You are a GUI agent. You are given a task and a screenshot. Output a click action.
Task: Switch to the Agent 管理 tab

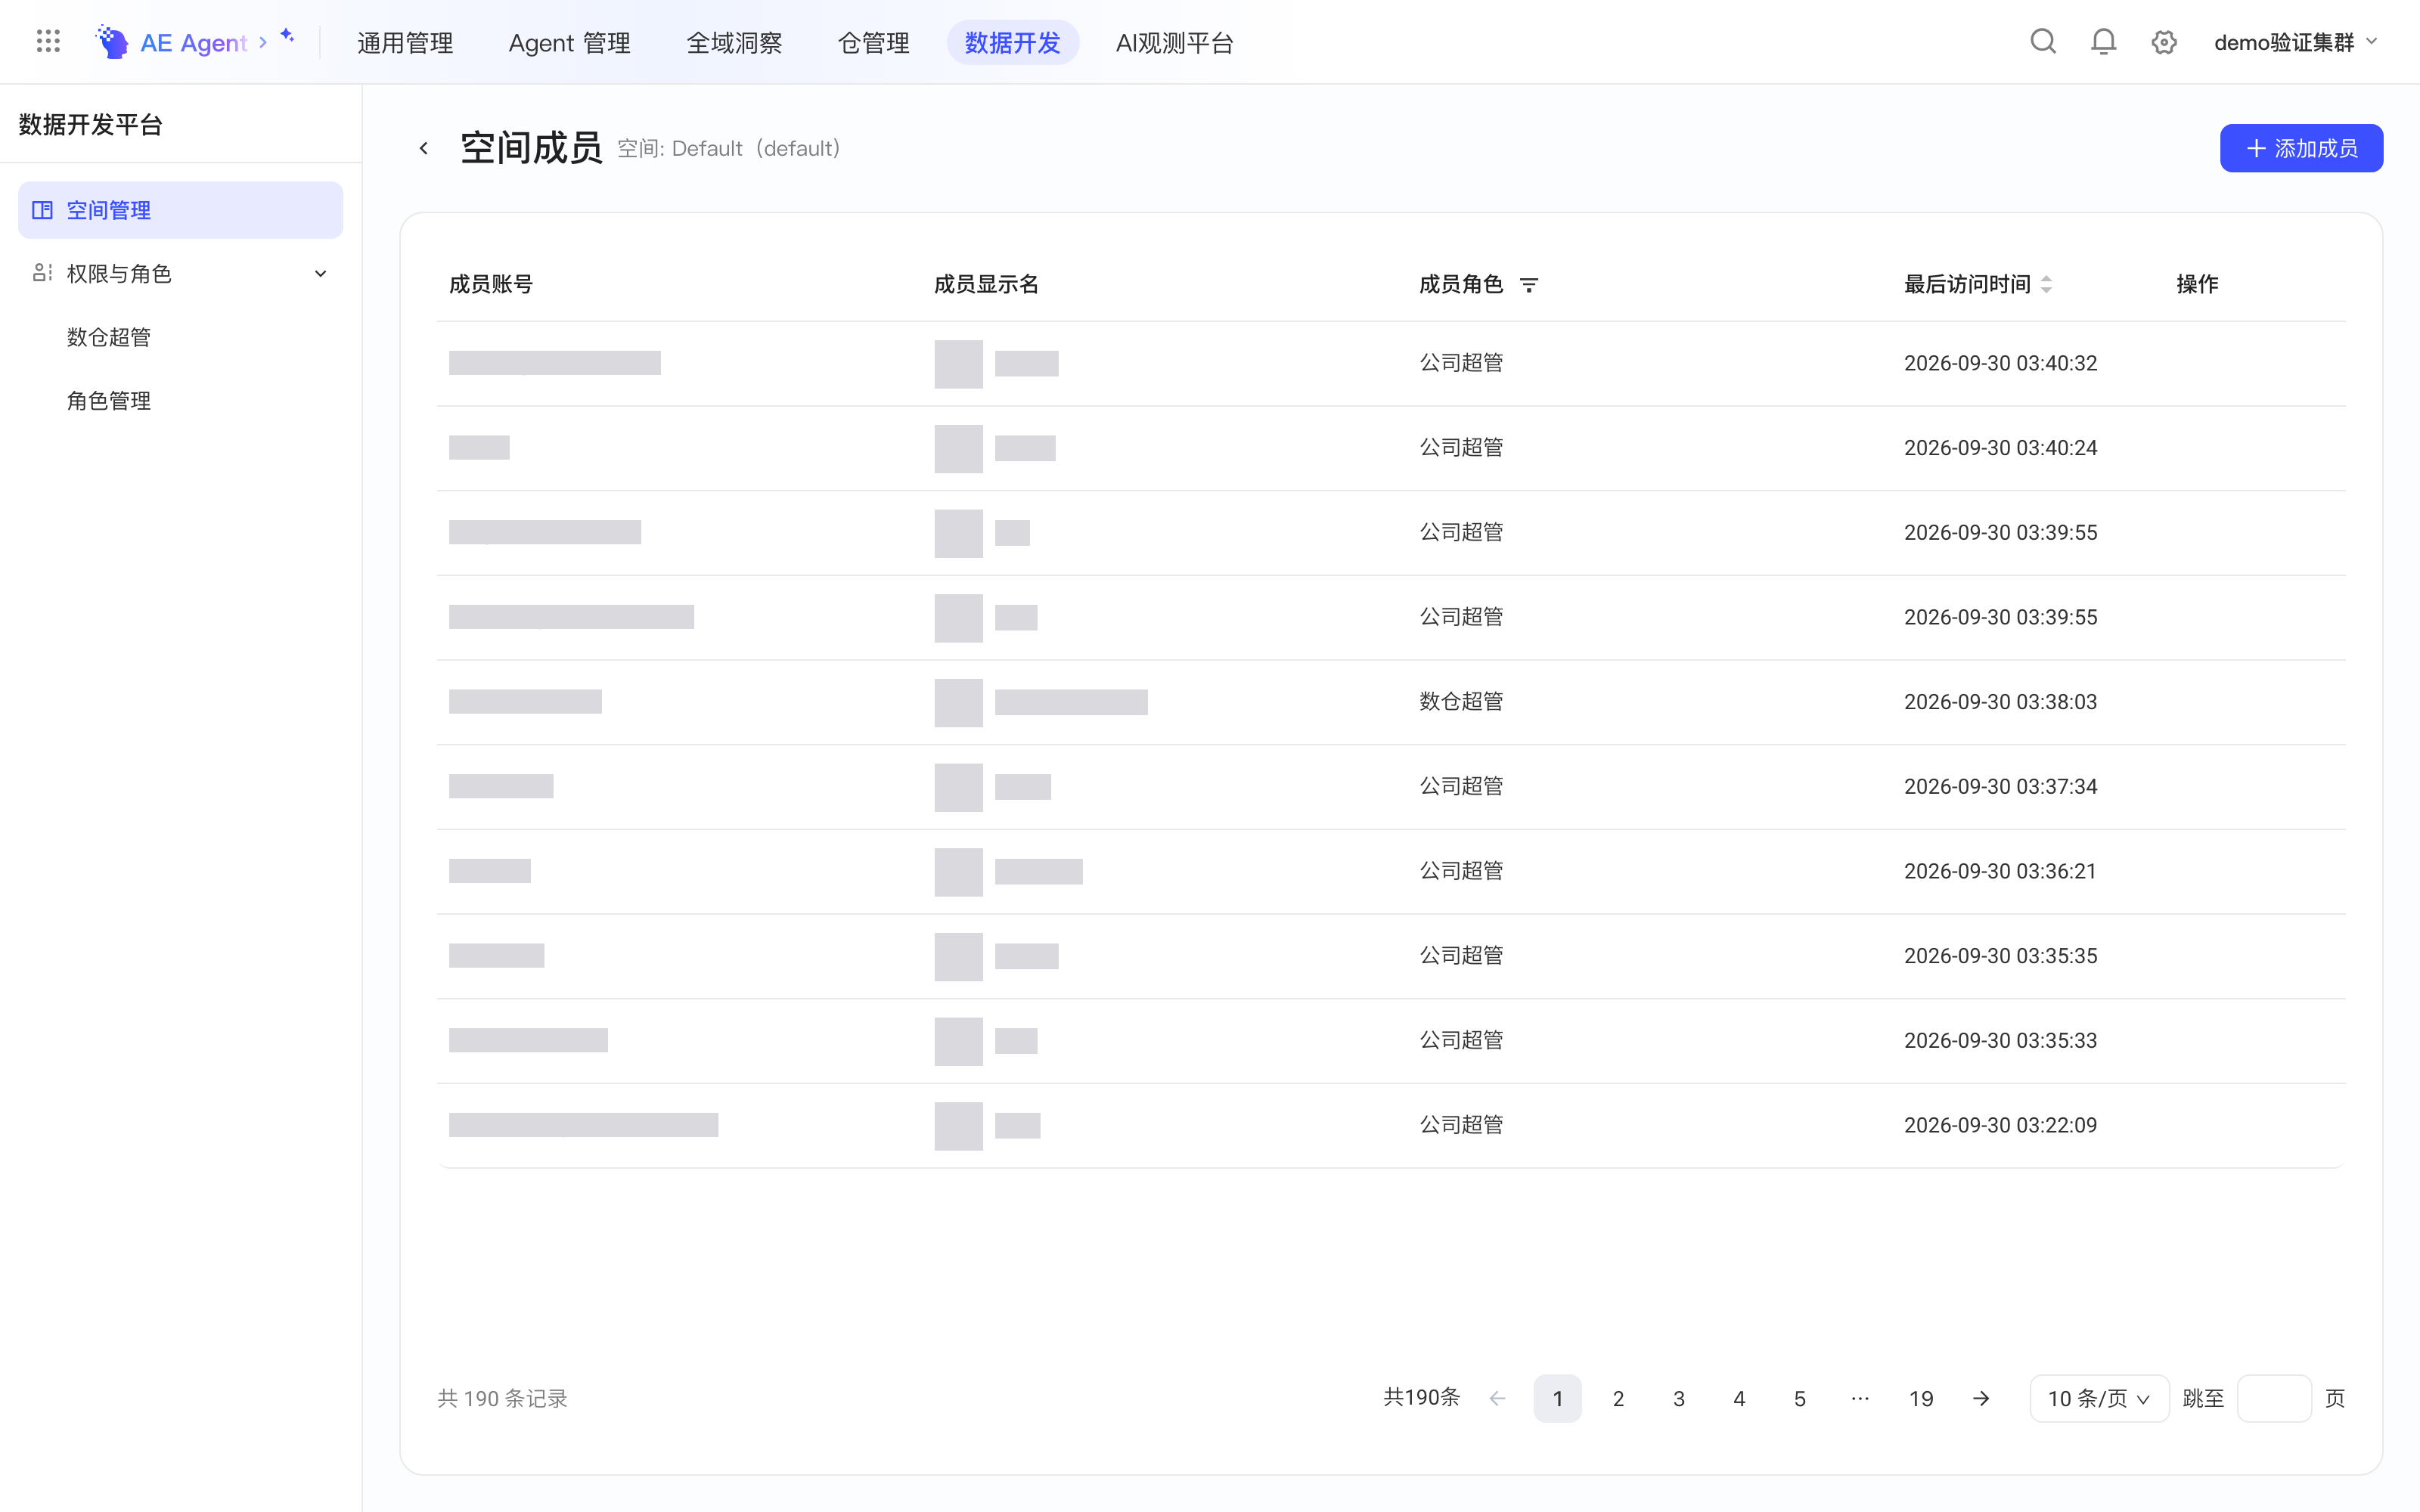(569, 43)
